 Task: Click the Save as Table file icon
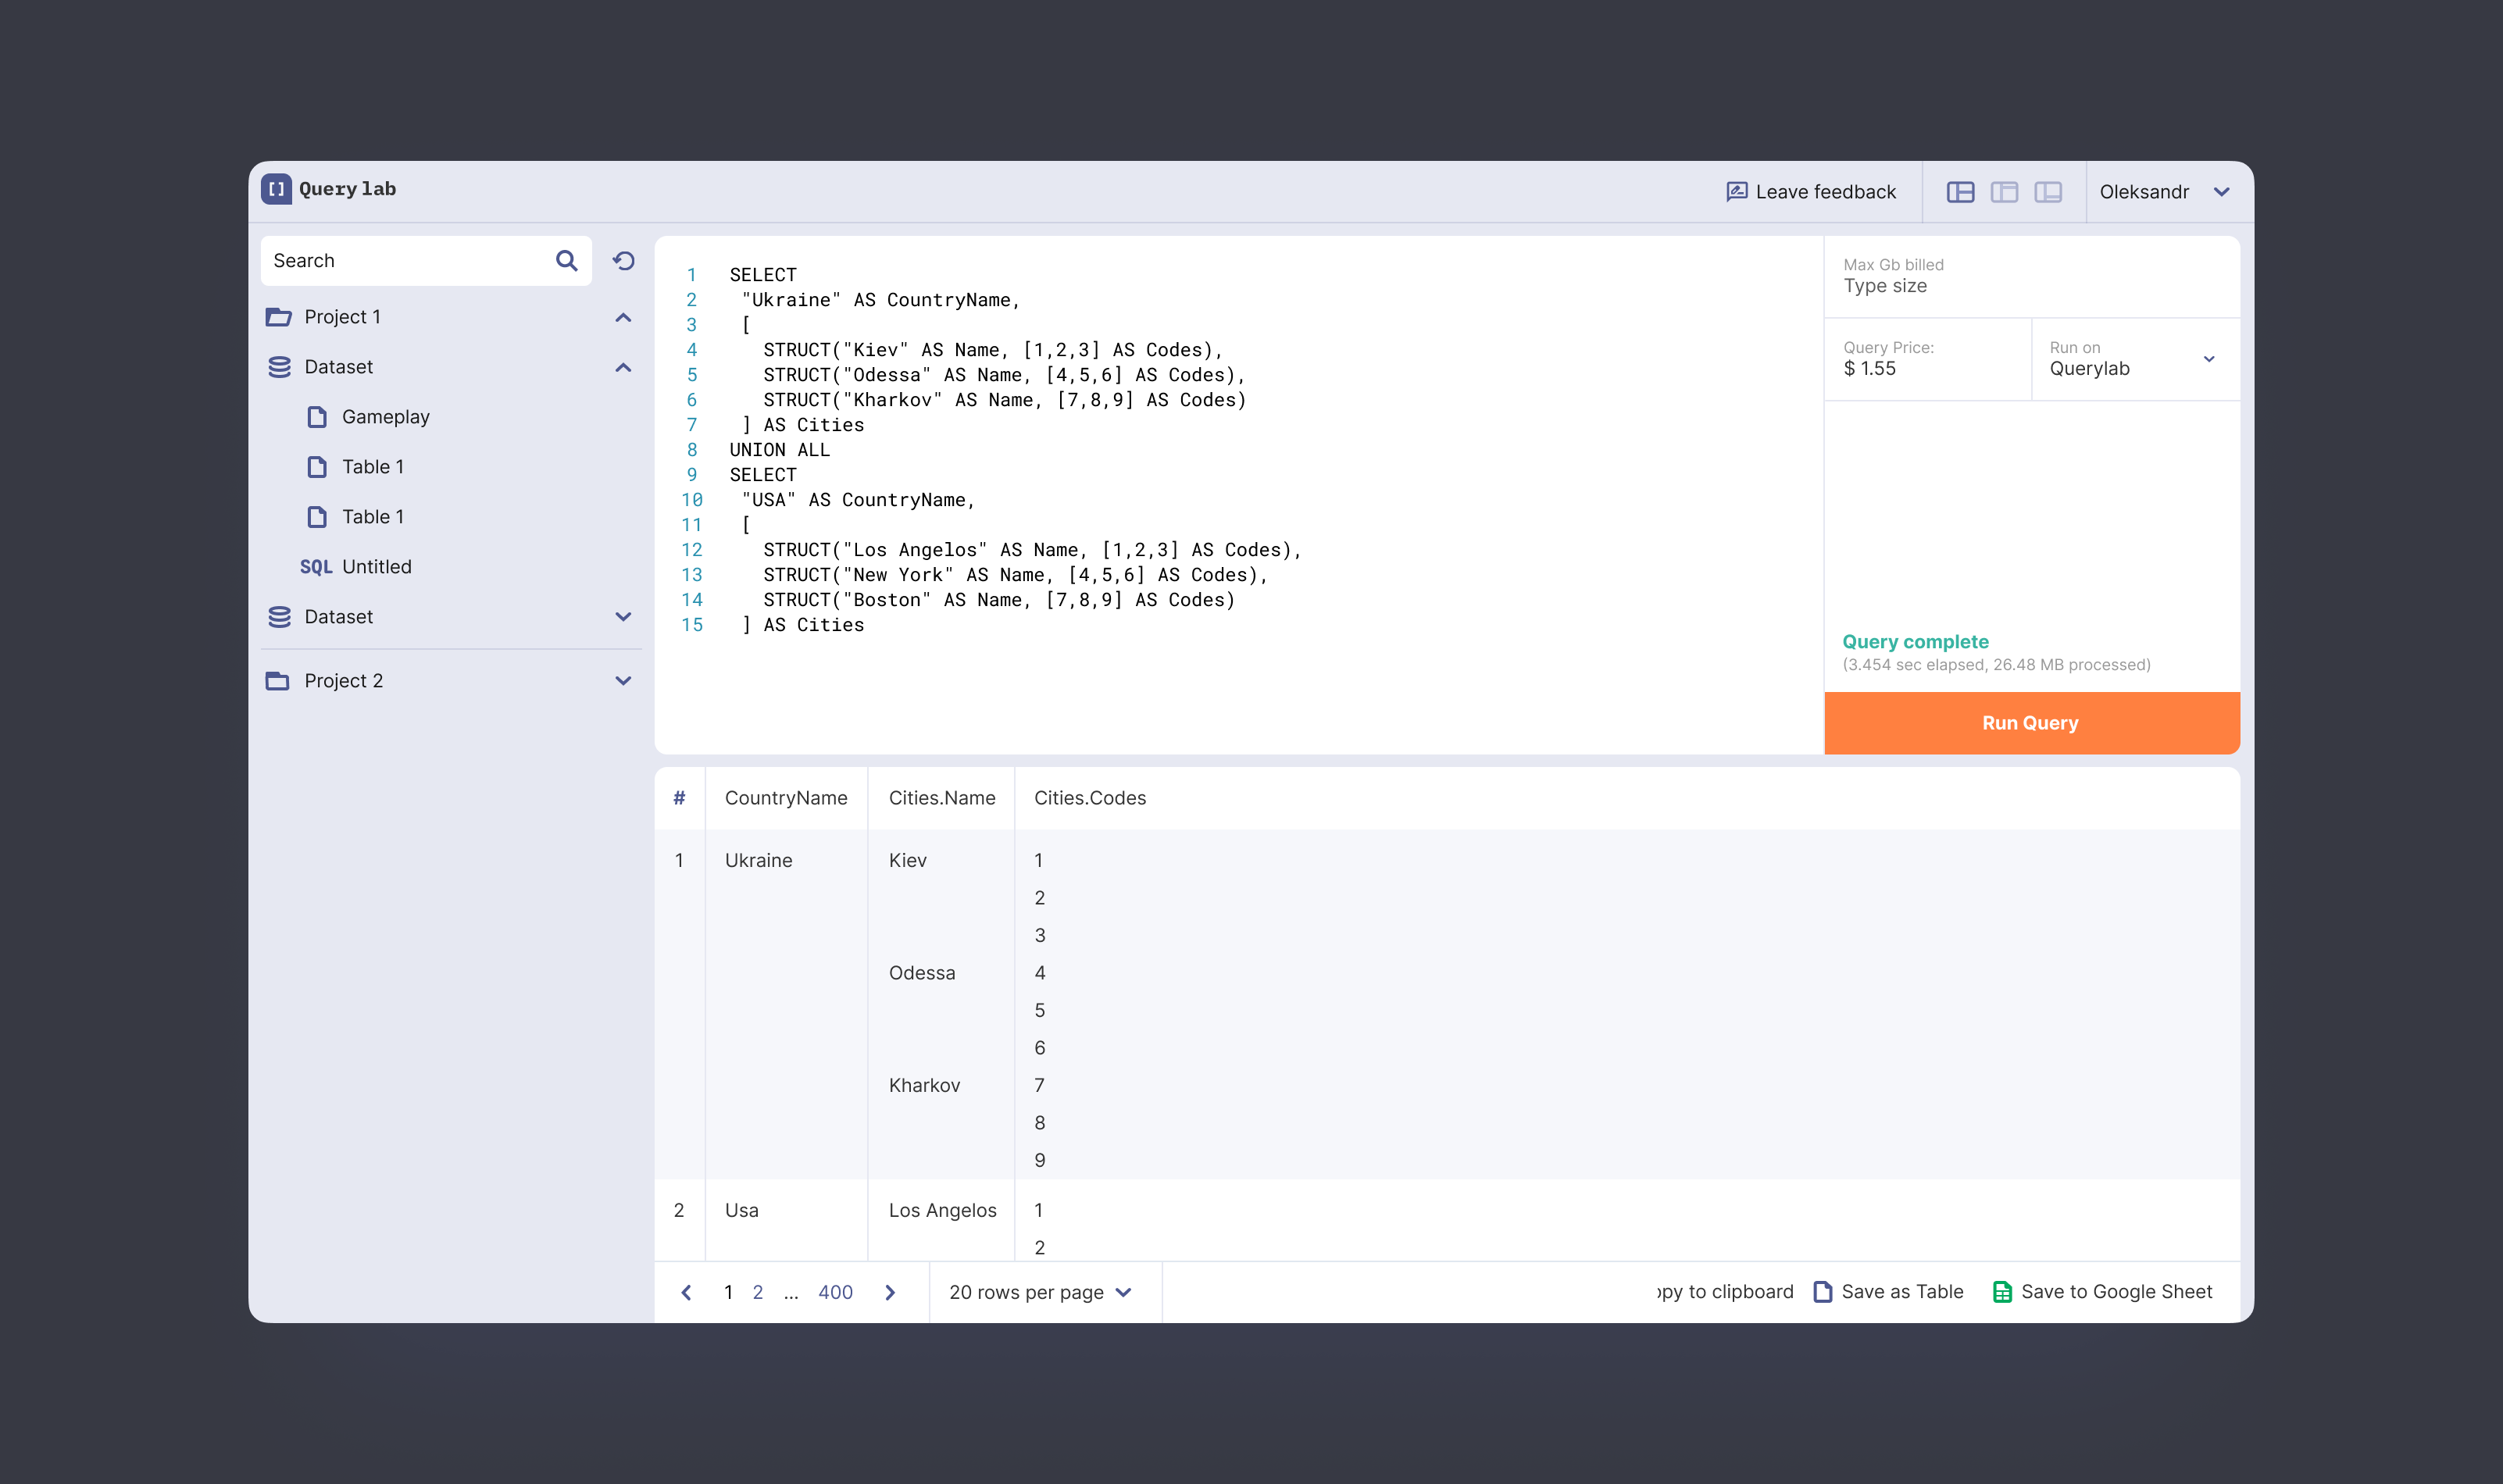1823,1292
